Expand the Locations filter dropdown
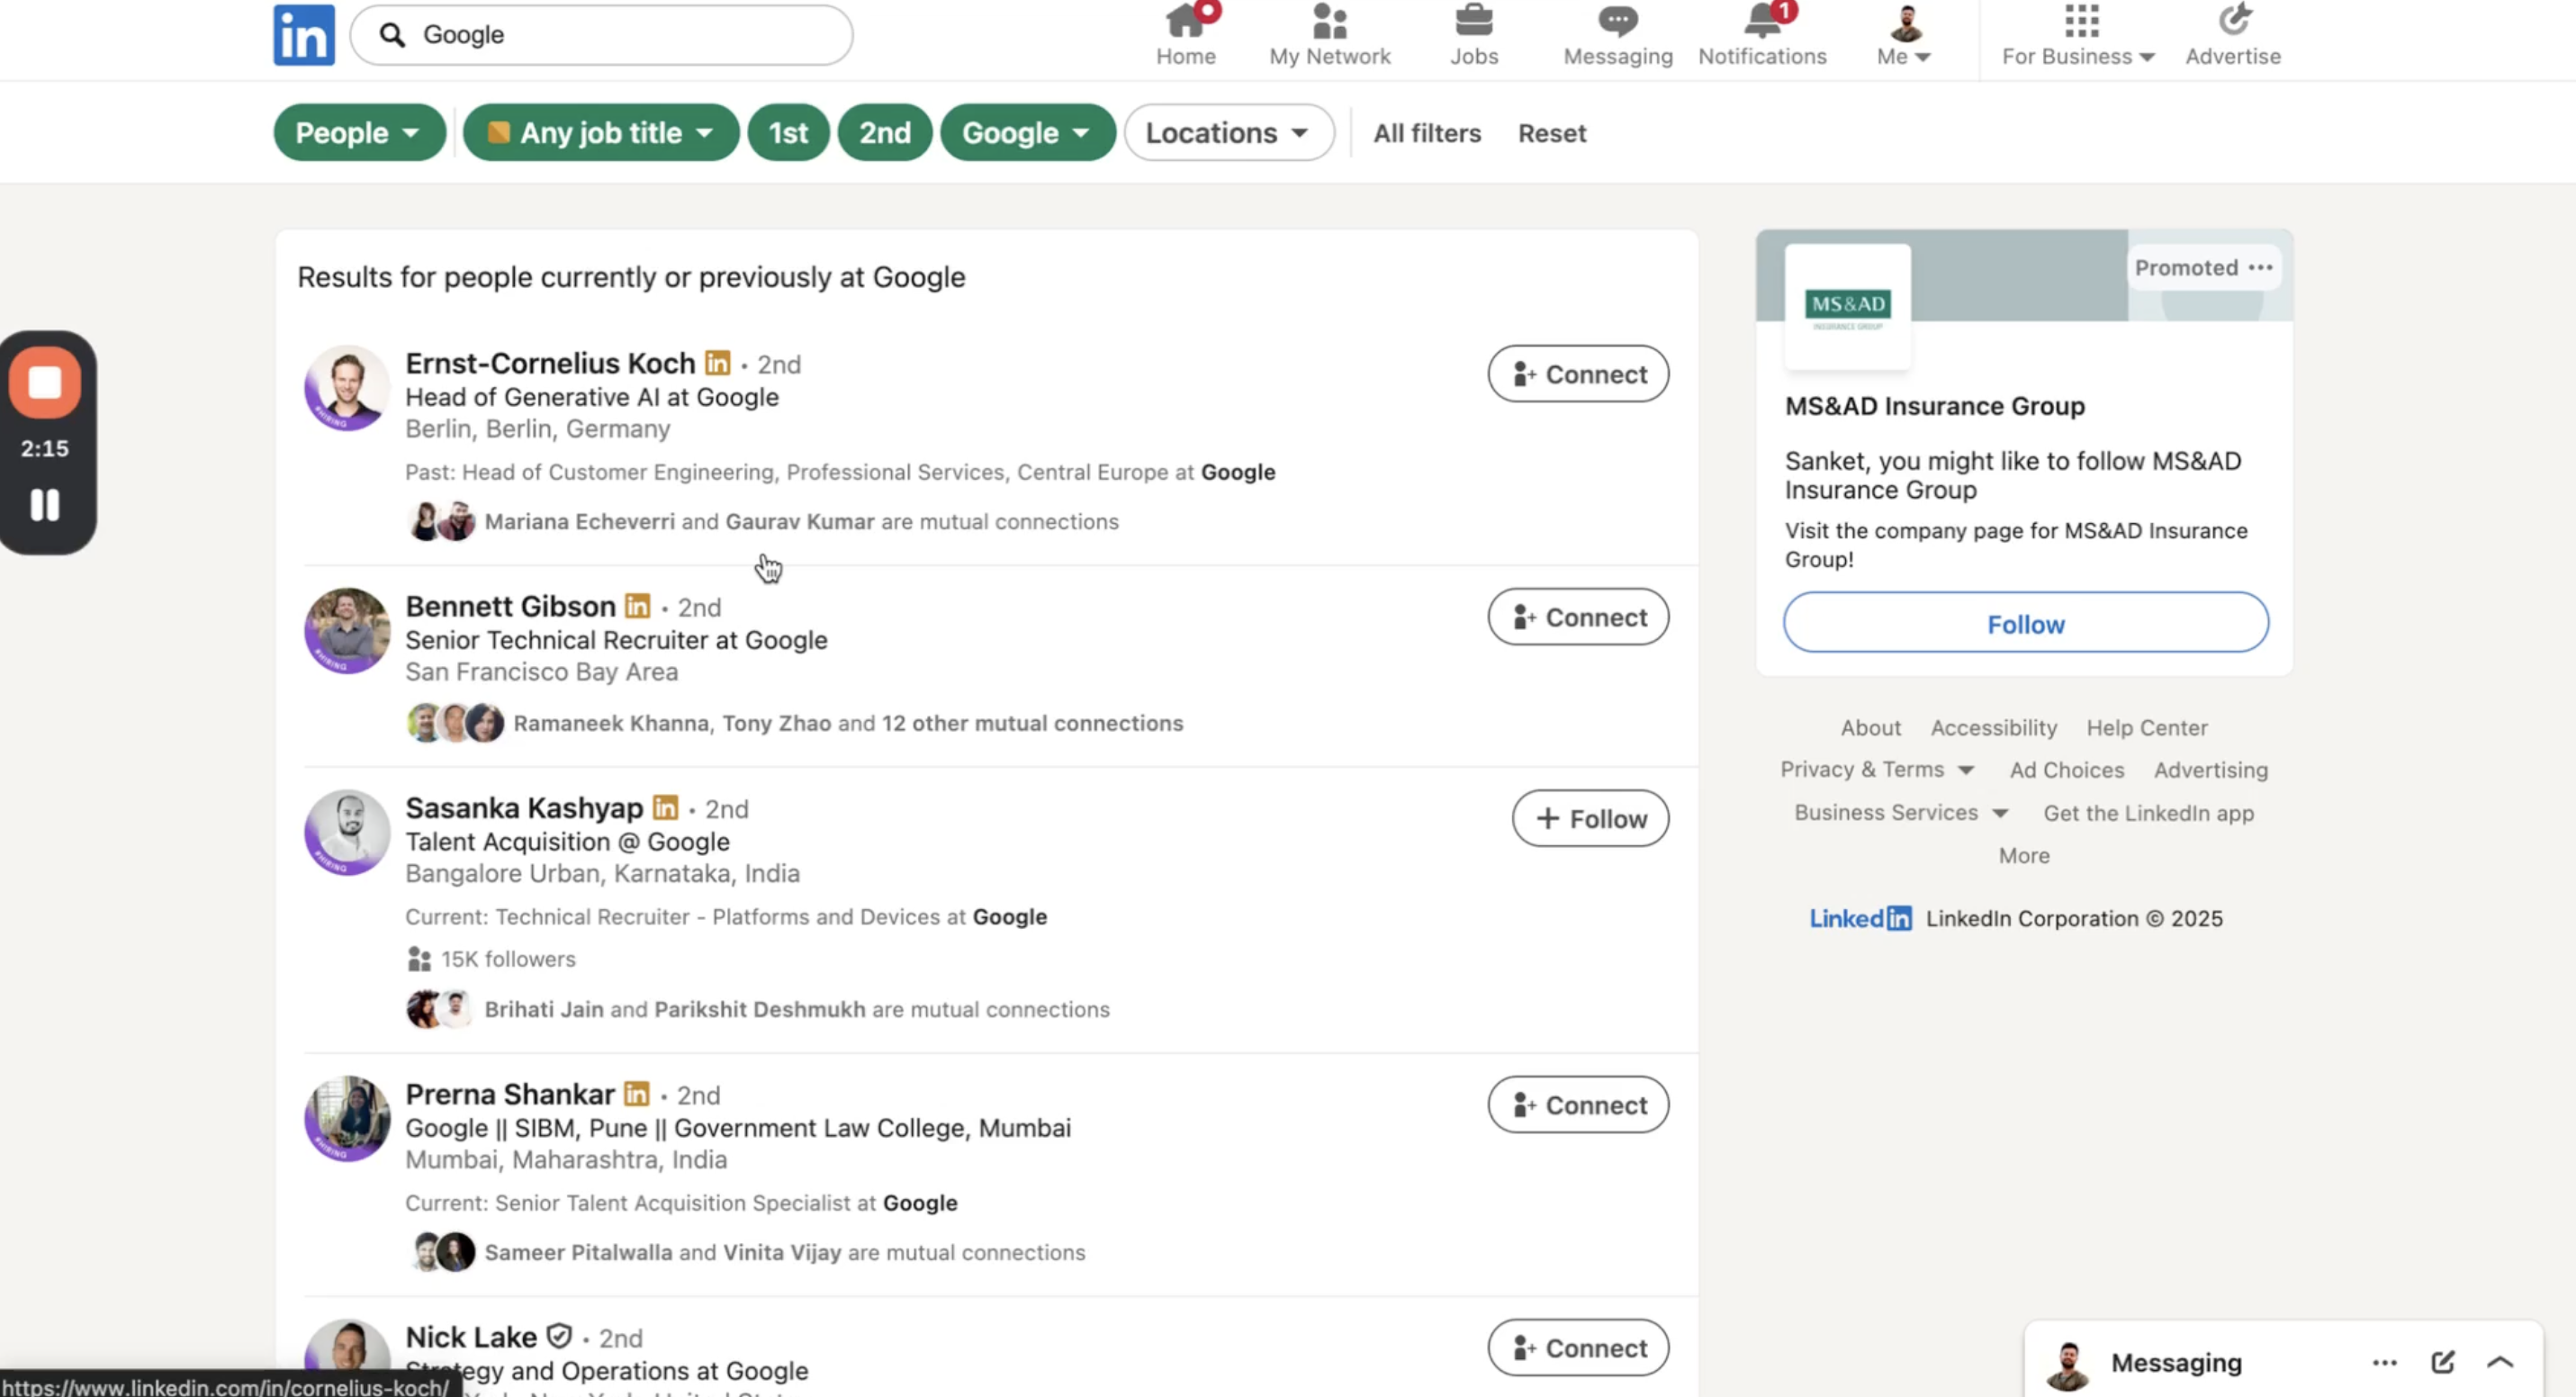This screenshot has width=2576, height=1397. pyautogui.click(x=1228, y=133)
